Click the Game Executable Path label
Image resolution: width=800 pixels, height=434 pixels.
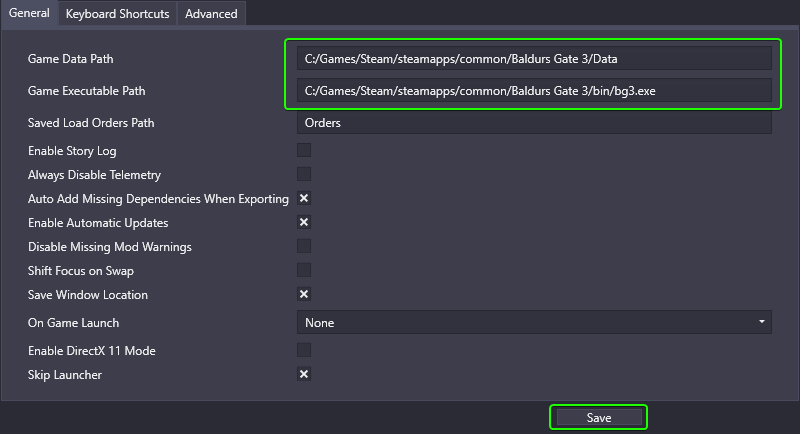(x=87, y=91)
